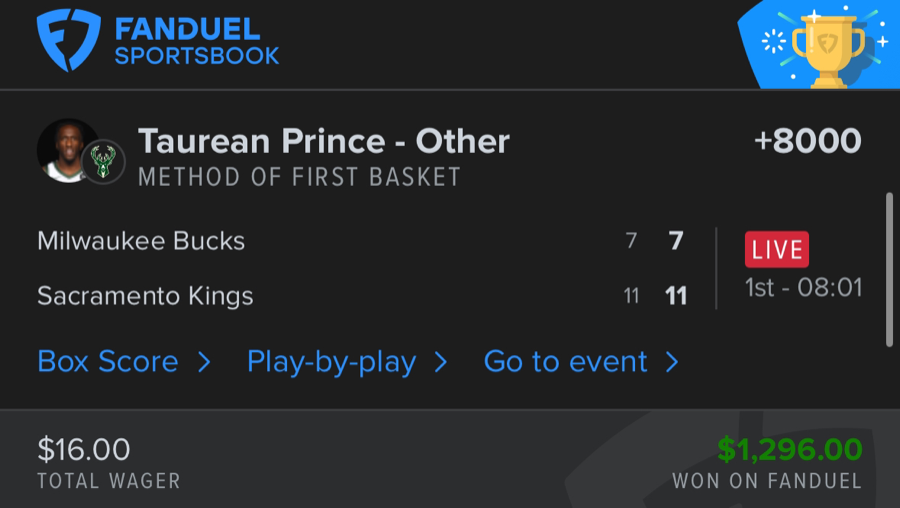Click the Milwaukee Bucks team name
Screen dimensions: 900x508
click(141, 241)
